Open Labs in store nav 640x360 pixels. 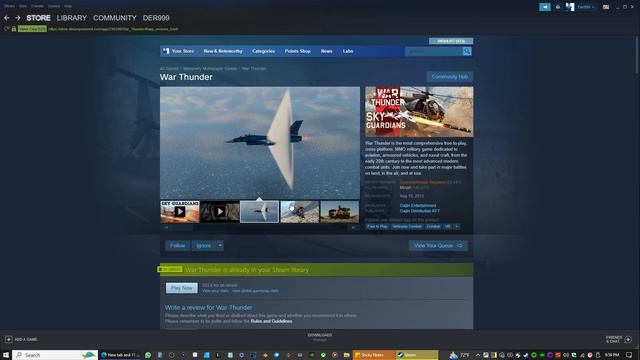click(x=348, y=51)
